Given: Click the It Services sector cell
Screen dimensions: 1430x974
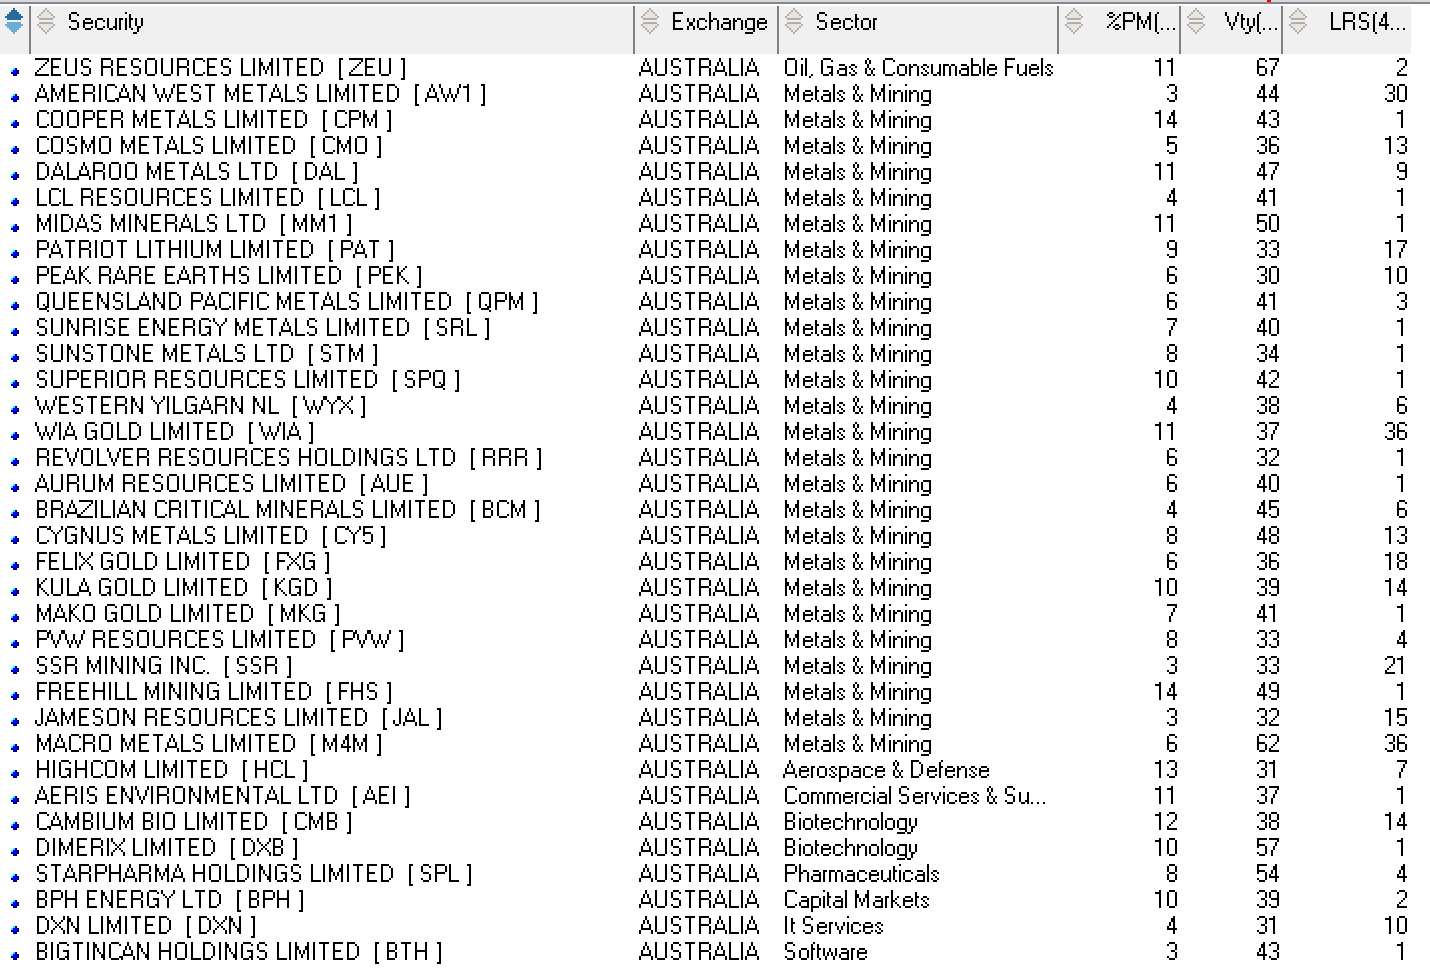Looking at the screenshot, I should pos(833,926).
